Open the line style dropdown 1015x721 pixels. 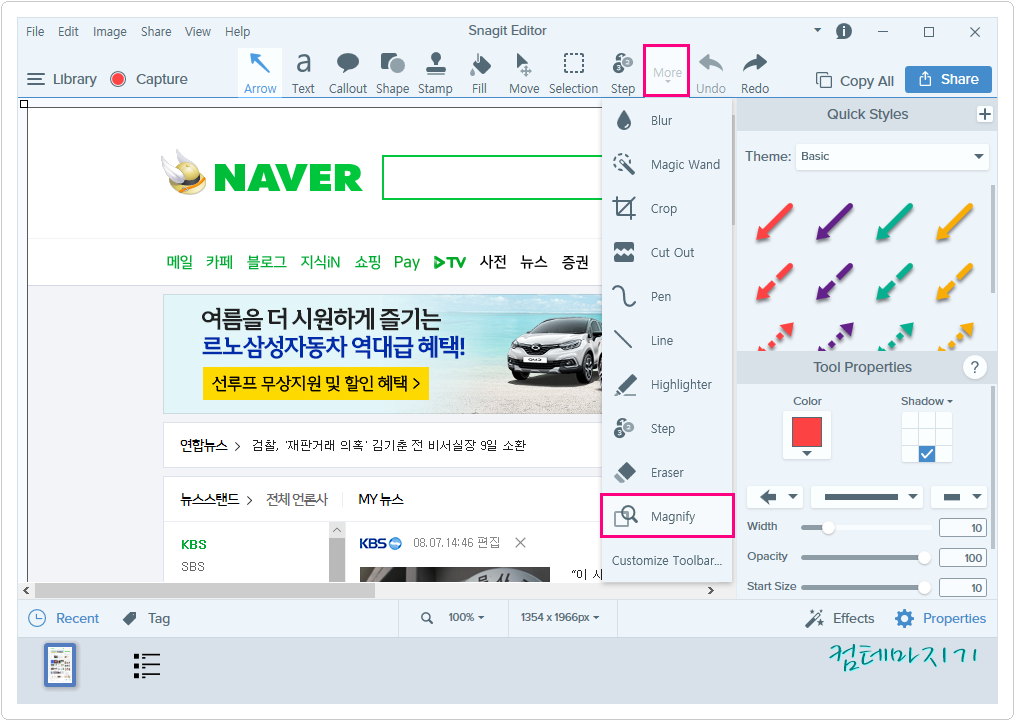click(866, 497)
